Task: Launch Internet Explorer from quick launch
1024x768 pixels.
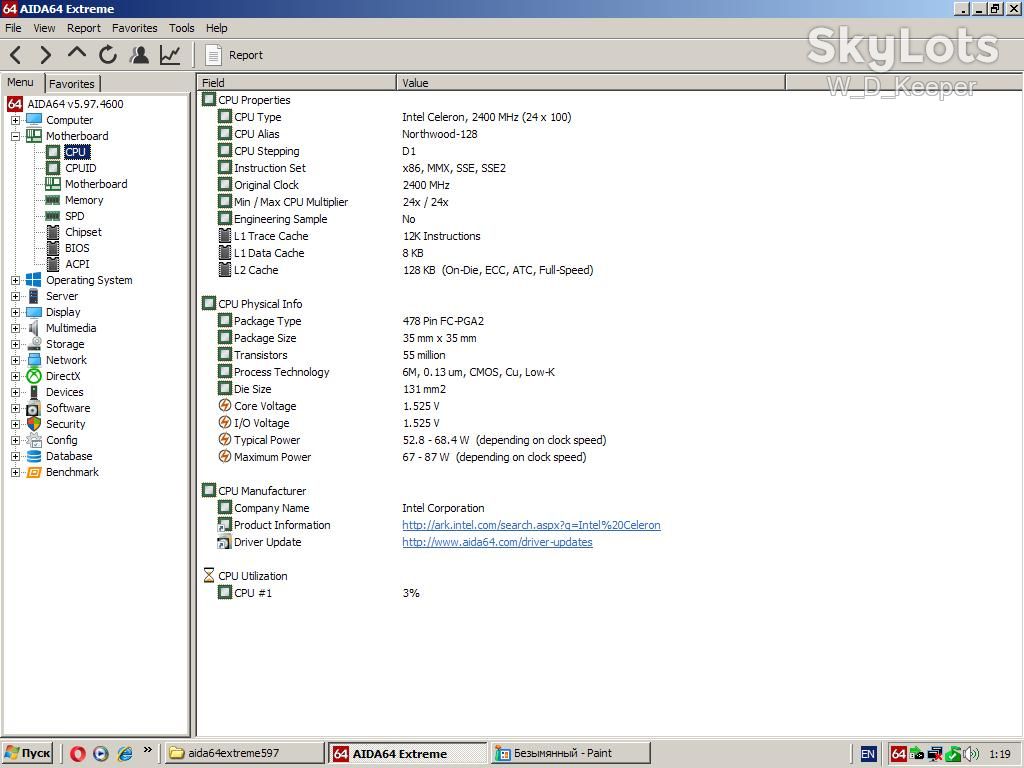Action: [x=125, y=754]
